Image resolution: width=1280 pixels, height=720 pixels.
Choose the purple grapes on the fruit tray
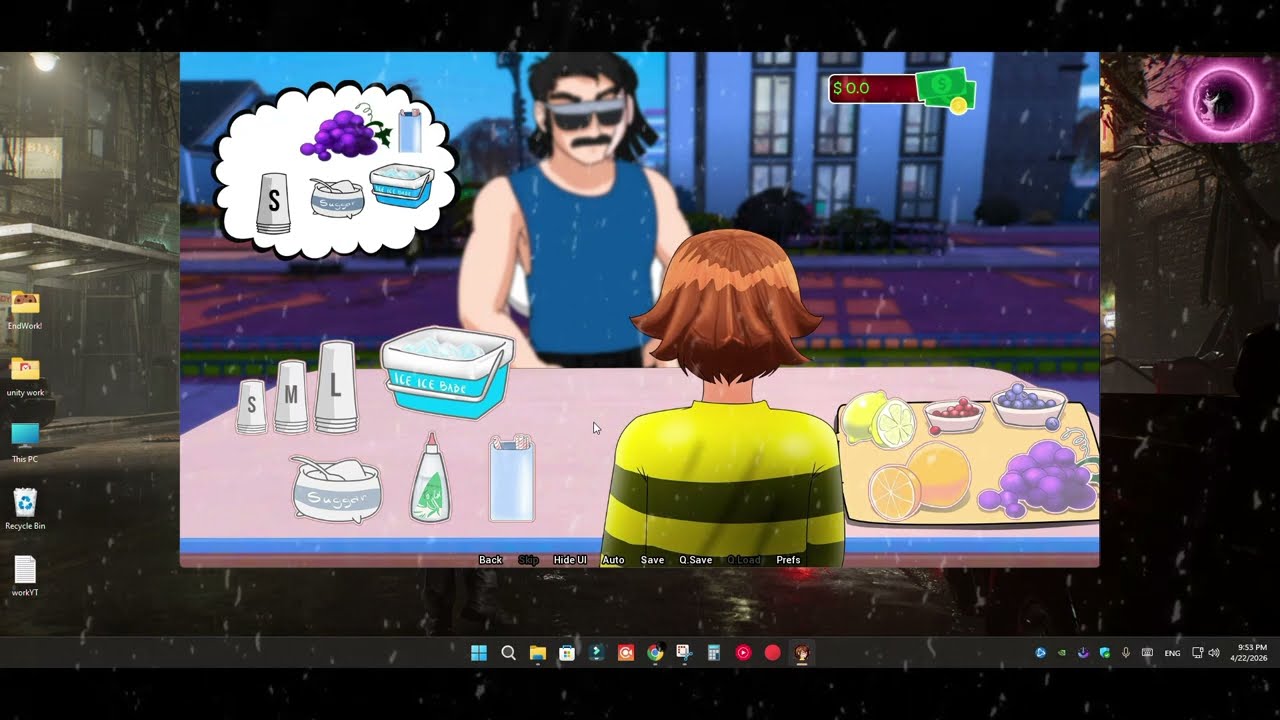[1038, 480]
